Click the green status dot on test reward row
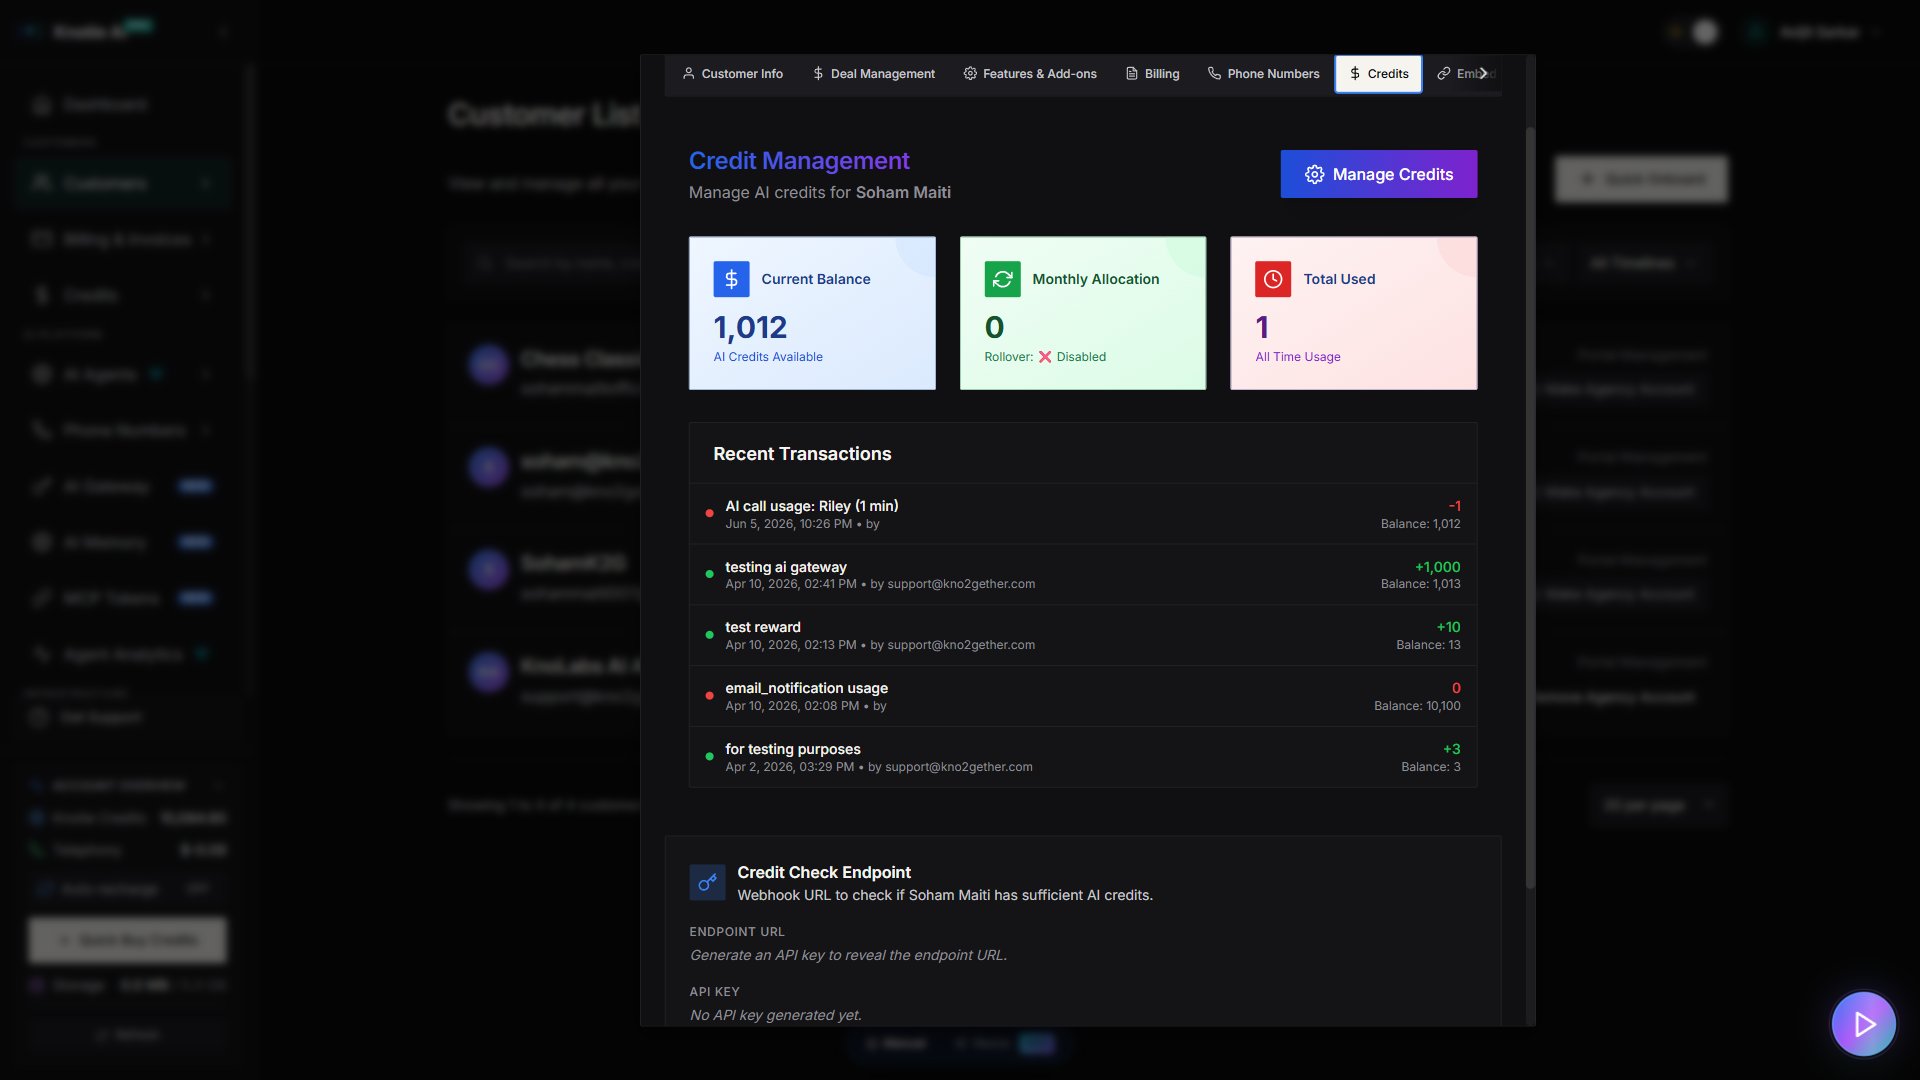The image size is (1920, 1080). tap(709, 635)
